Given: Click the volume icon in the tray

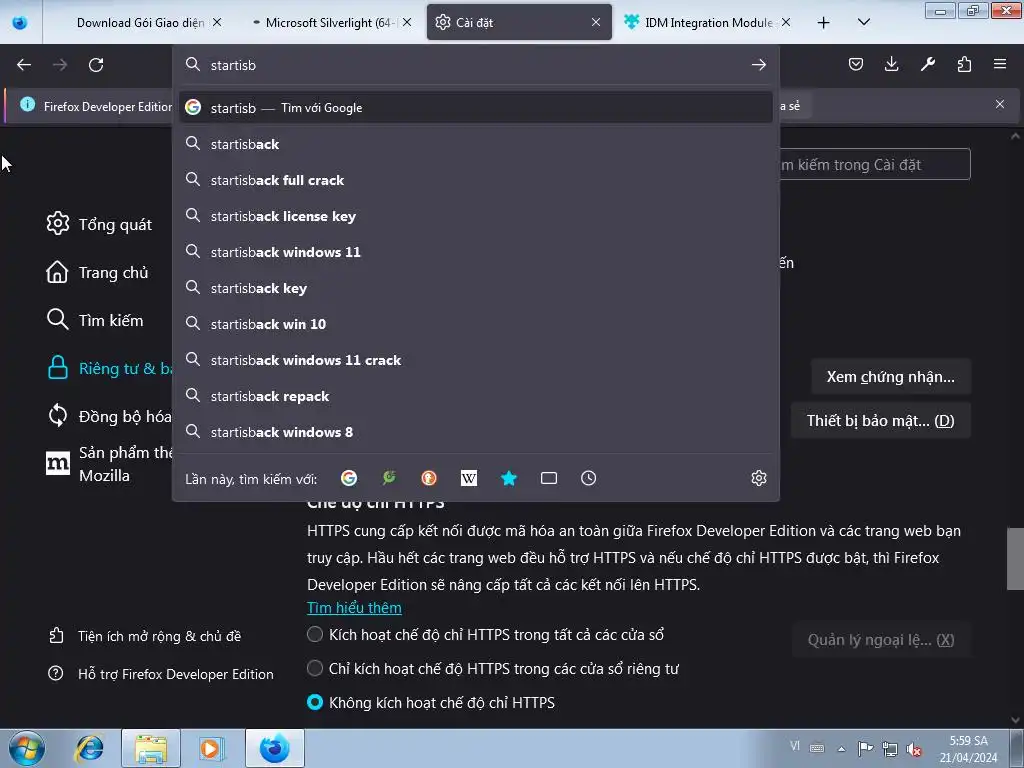Looking at the screenshot, I should pos(914,749).
